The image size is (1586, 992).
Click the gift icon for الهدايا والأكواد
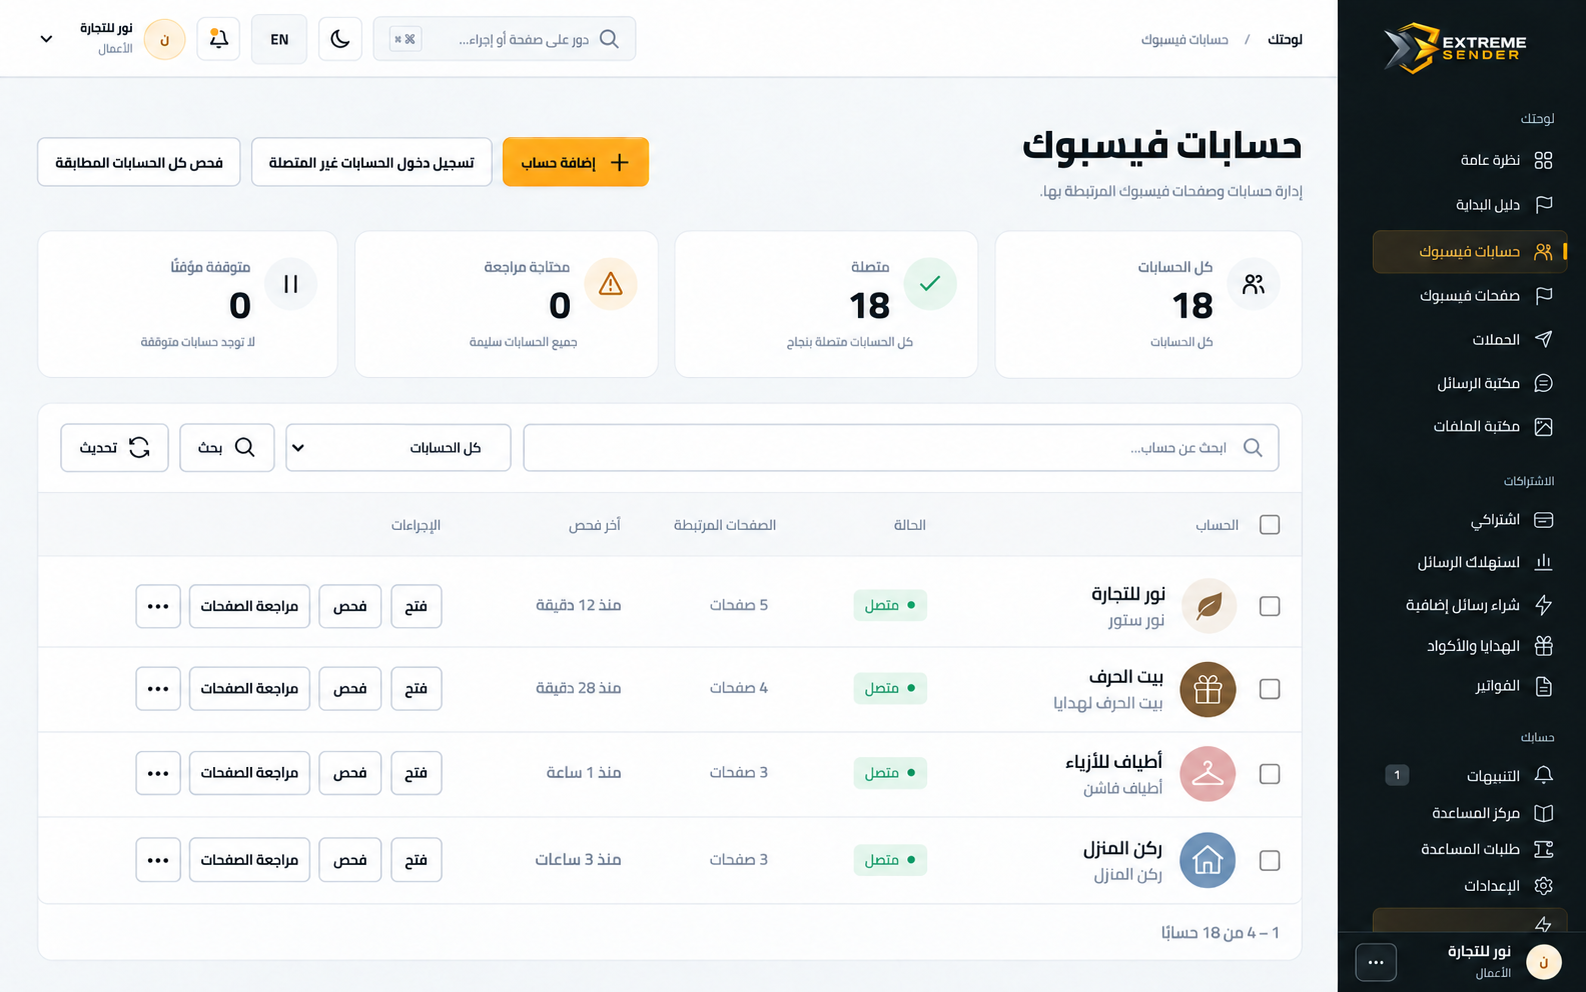(x=1543, y=646)
